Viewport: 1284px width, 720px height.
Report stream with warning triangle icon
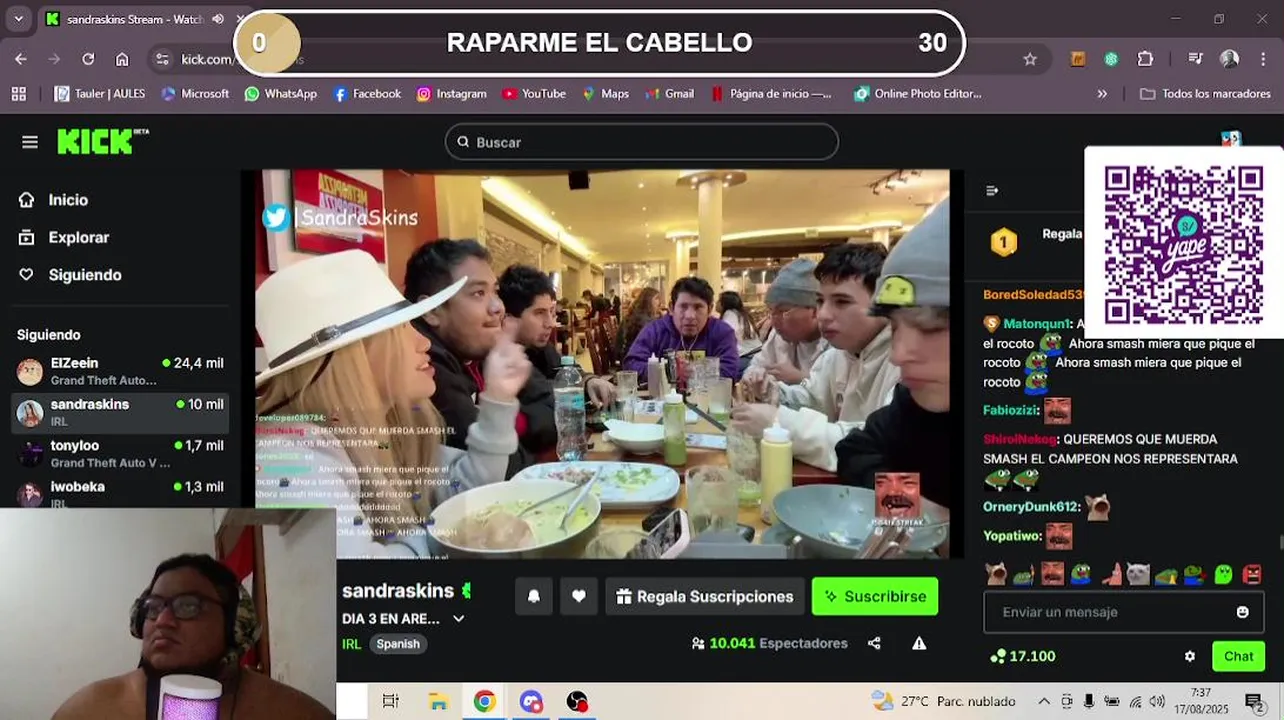coord(919,643)
